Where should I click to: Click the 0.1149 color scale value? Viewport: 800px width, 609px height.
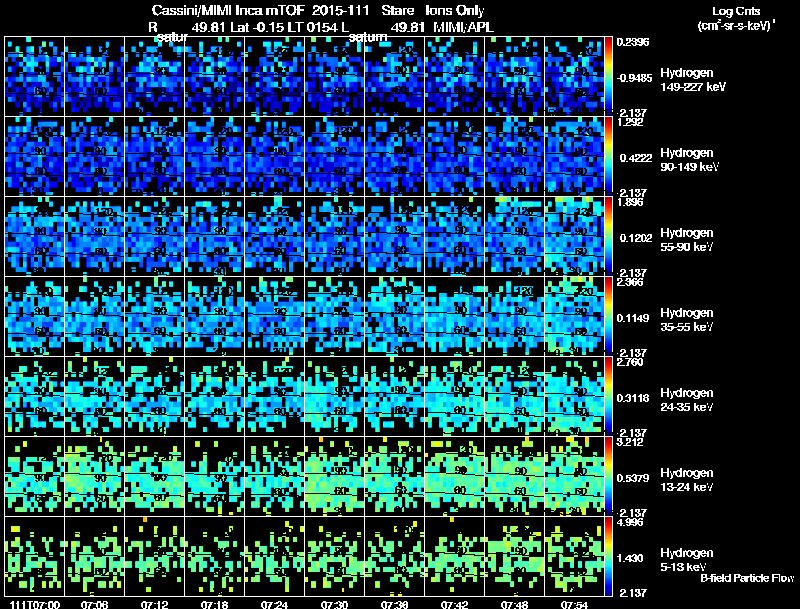tap(633, 318)
